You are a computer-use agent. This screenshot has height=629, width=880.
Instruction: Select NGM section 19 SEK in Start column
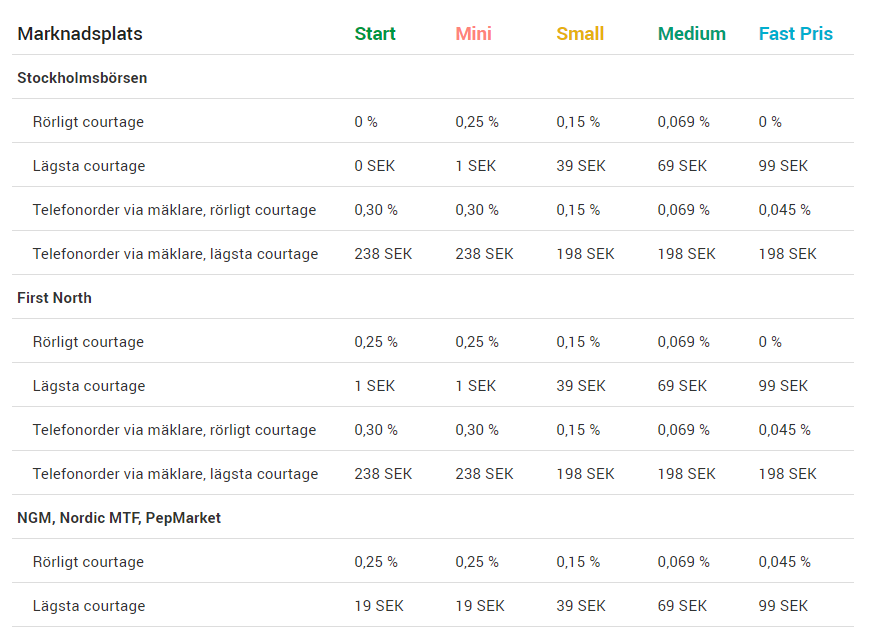point(378,606)
